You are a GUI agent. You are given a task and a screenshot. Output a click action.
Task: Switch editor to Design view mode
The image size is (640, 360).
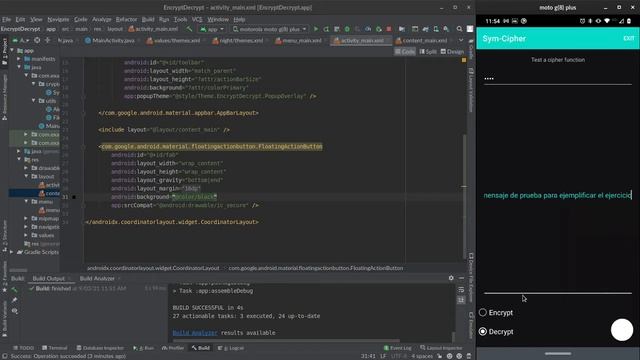coord(452,51)
